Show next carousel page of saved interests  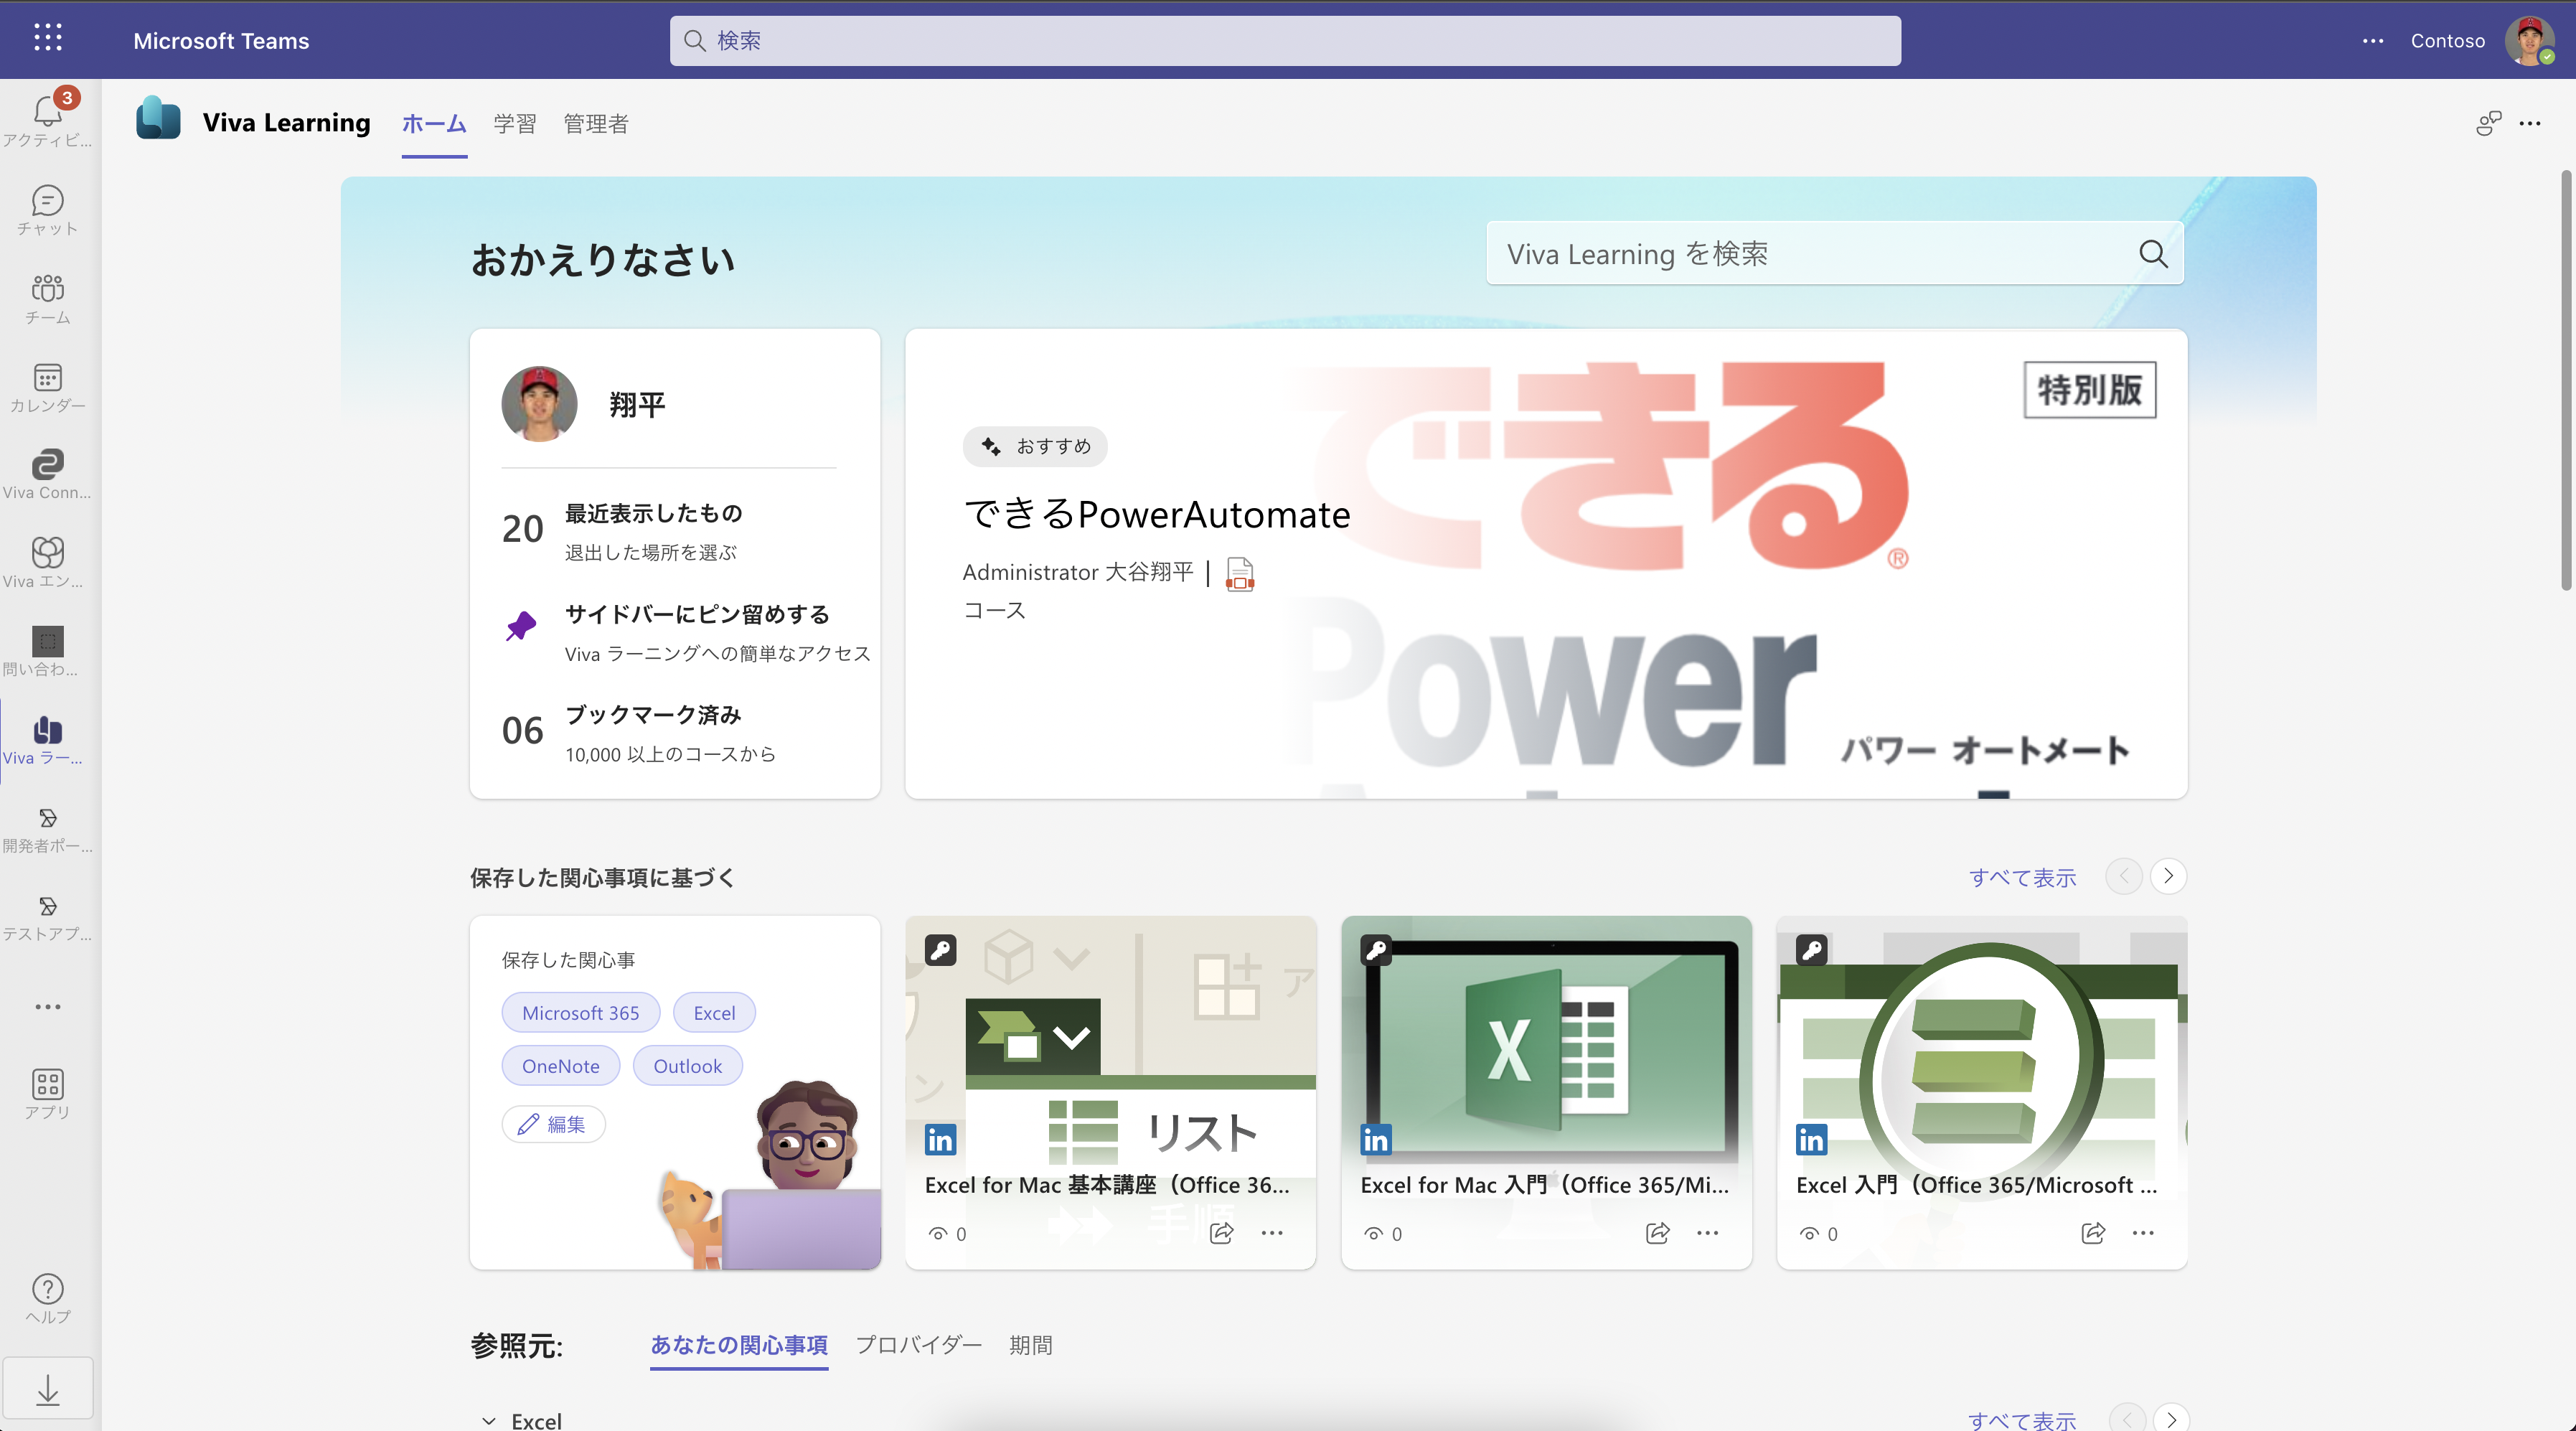(x=2169, y=876)
